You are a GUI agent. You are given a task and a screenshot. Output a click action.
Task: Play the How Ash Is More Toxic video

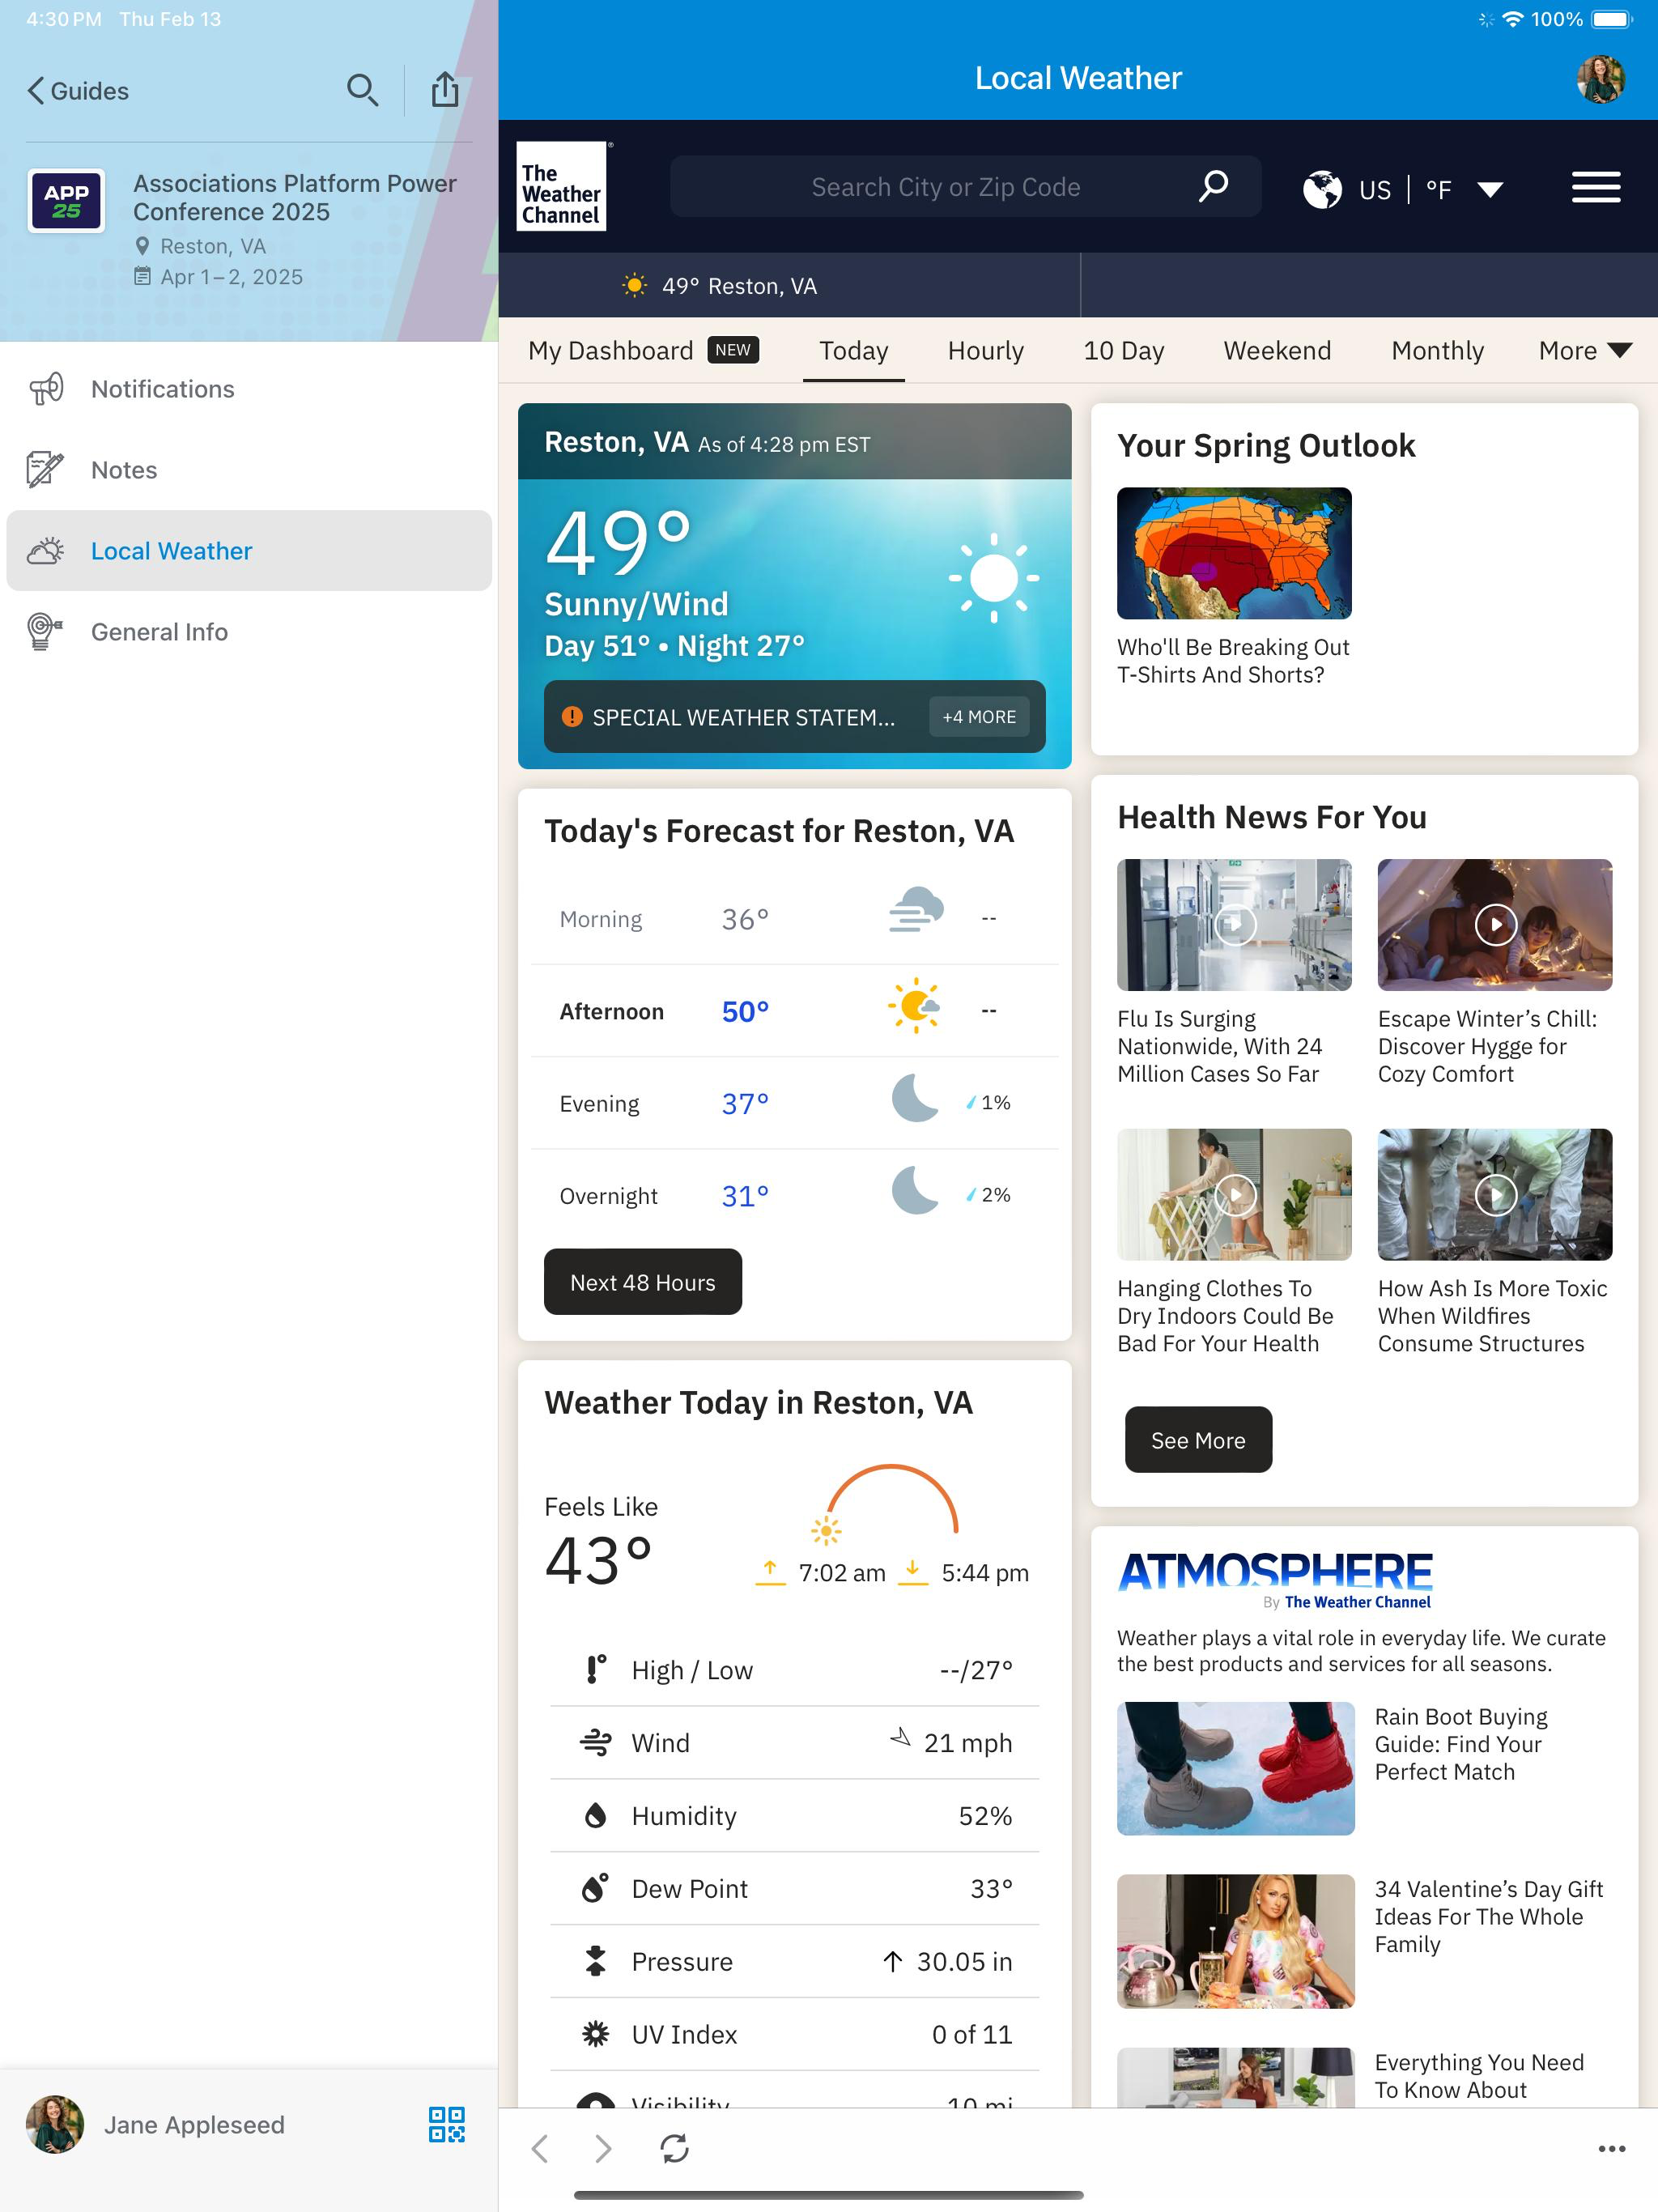click(x=1495, y=1195)
